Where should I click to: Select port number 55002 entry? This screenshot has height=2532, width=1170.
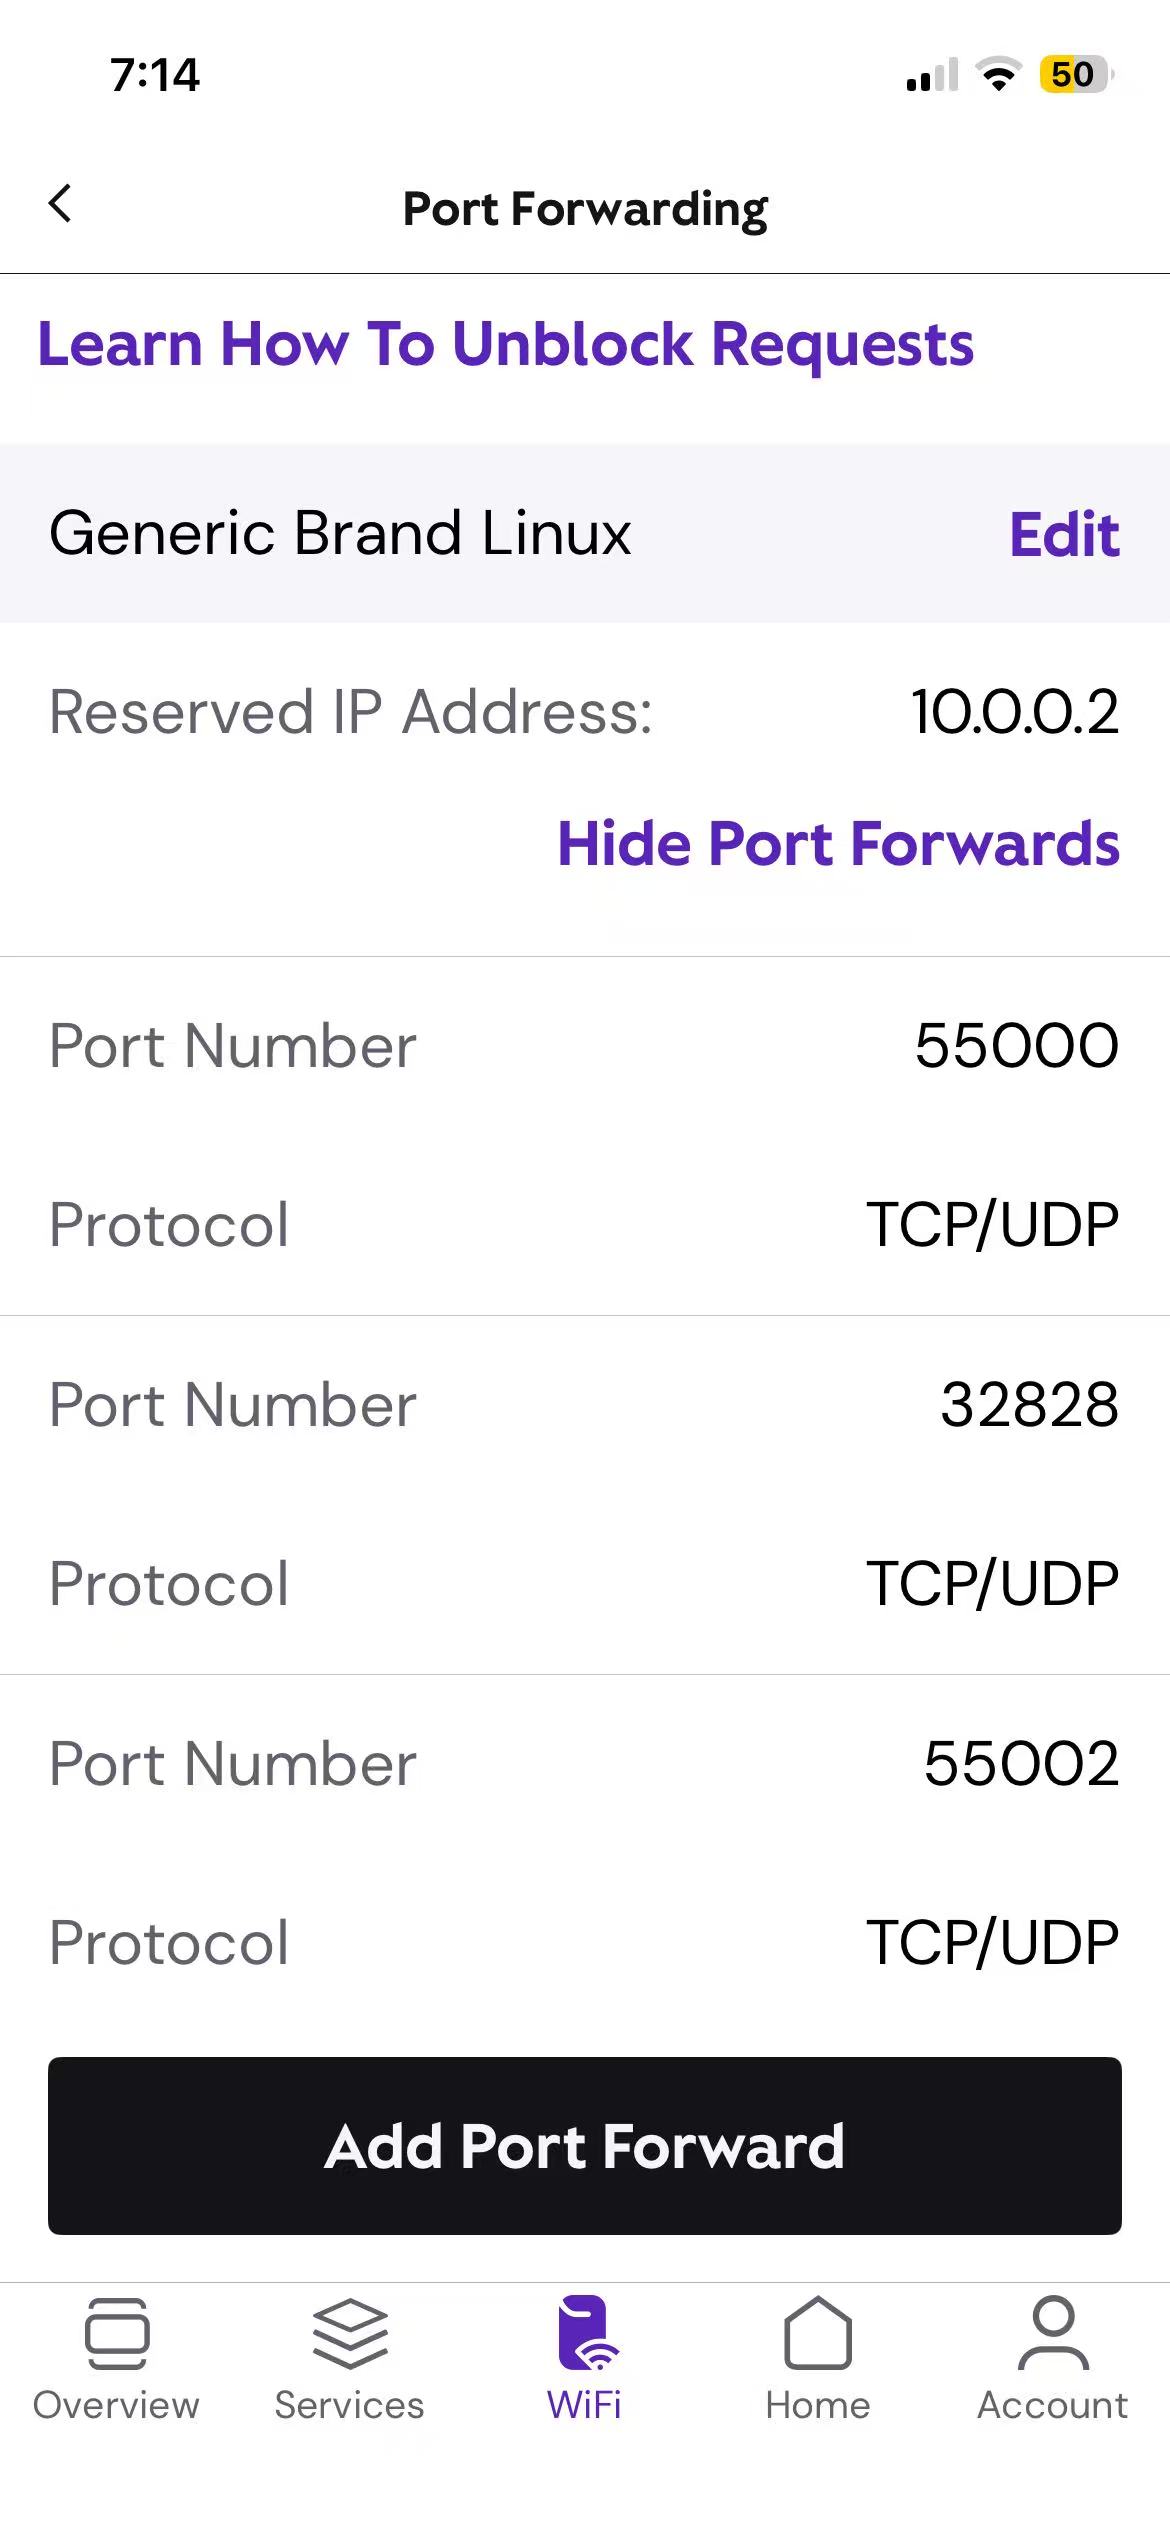pyautogui.click(x=1021, y=1763)
